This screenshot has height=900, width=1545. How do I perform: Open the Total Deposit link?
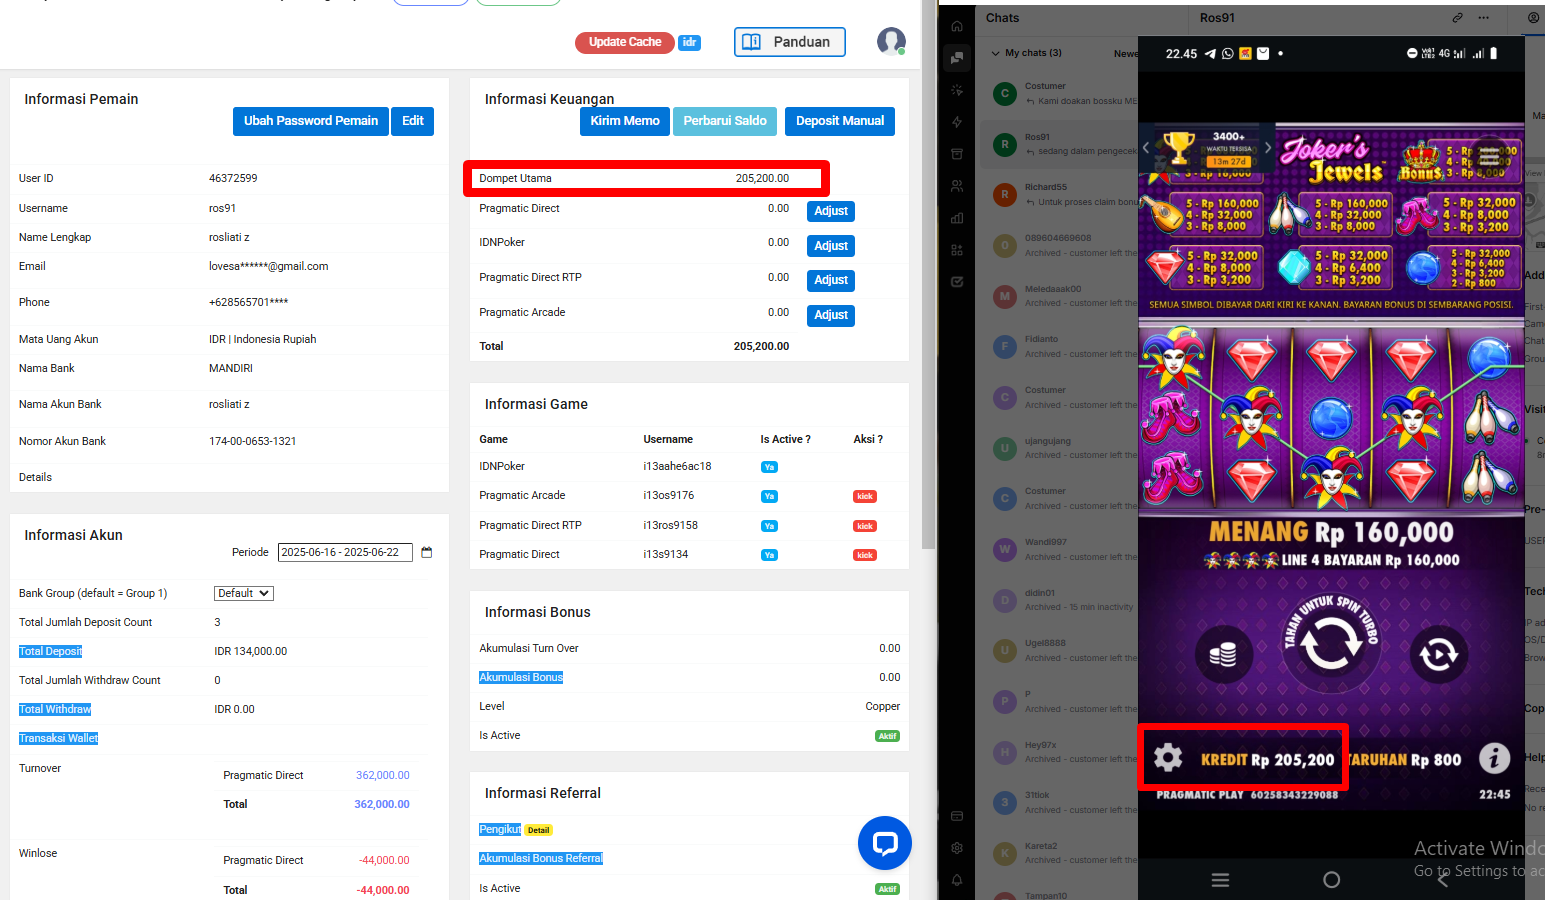51,651
